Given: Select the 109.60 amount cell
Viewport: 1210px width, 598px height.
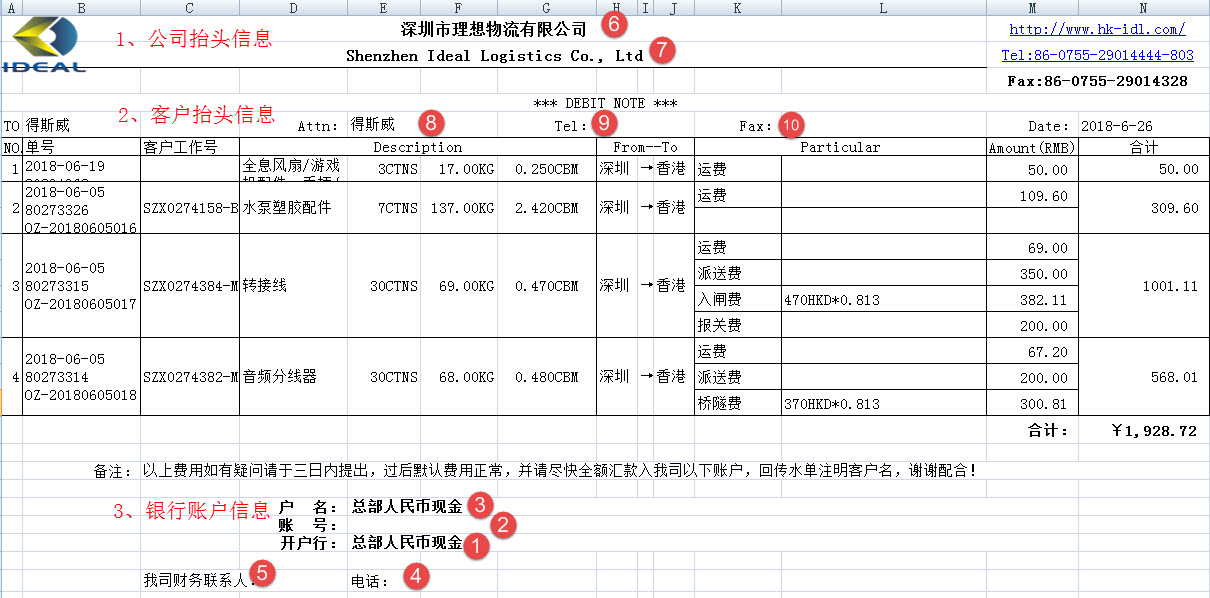Looking at the screenshot, I should click(1032, 195).
